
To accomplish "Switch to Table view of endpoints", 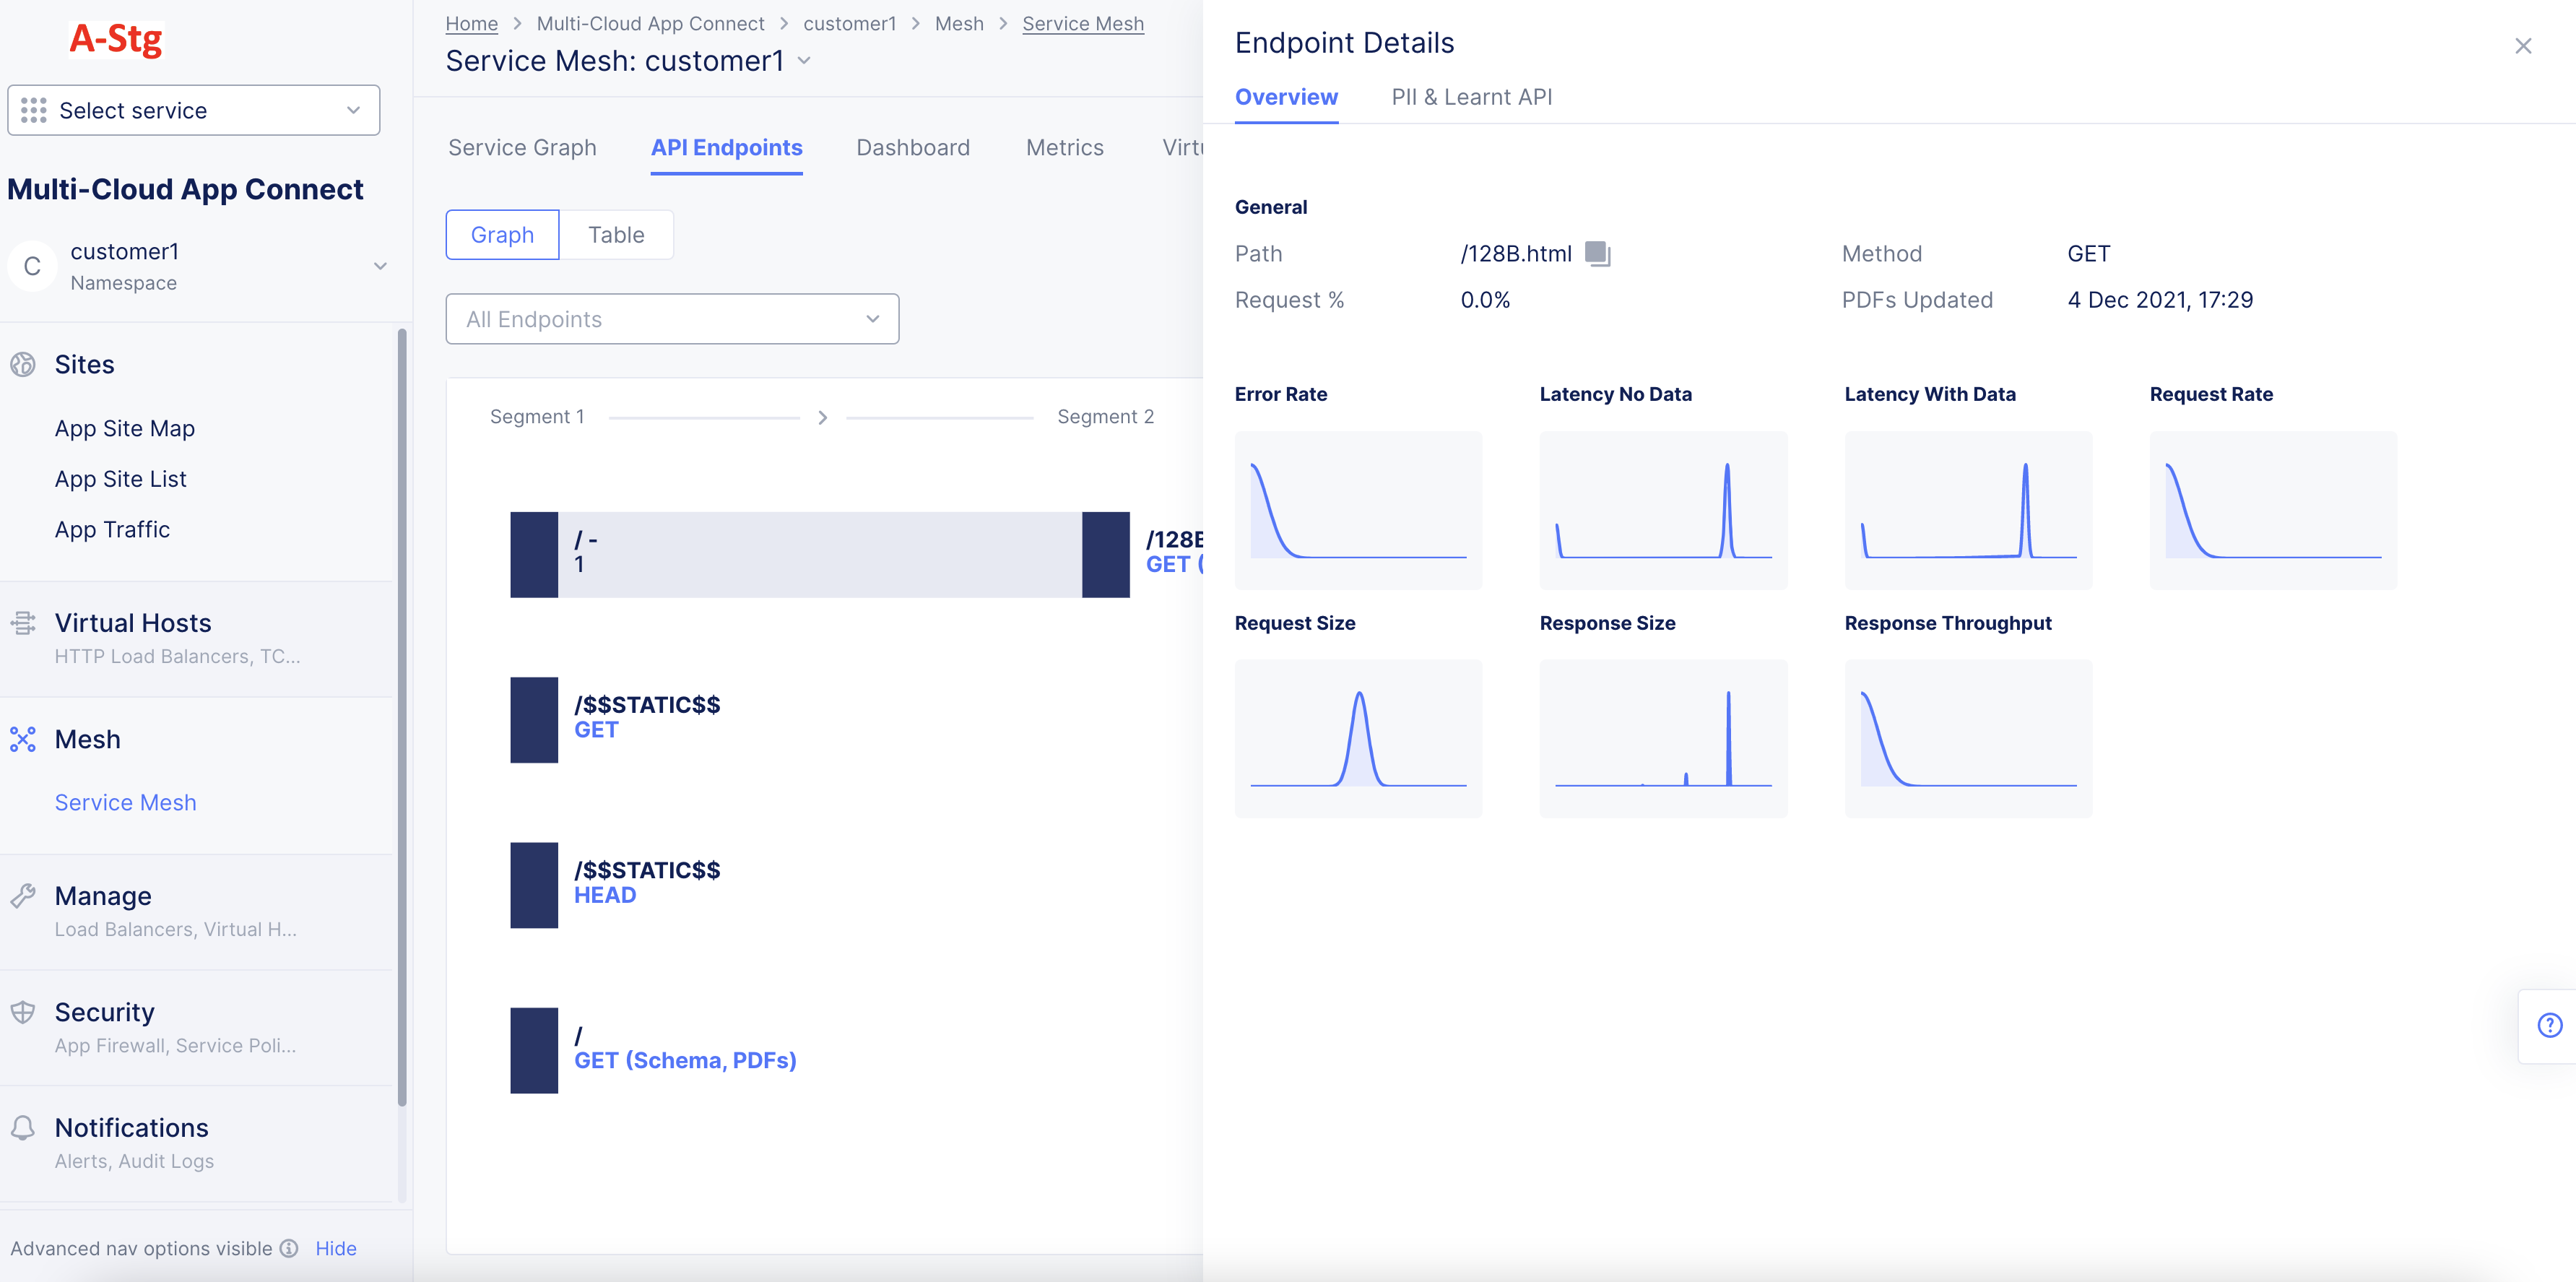I will pos(616,235).
